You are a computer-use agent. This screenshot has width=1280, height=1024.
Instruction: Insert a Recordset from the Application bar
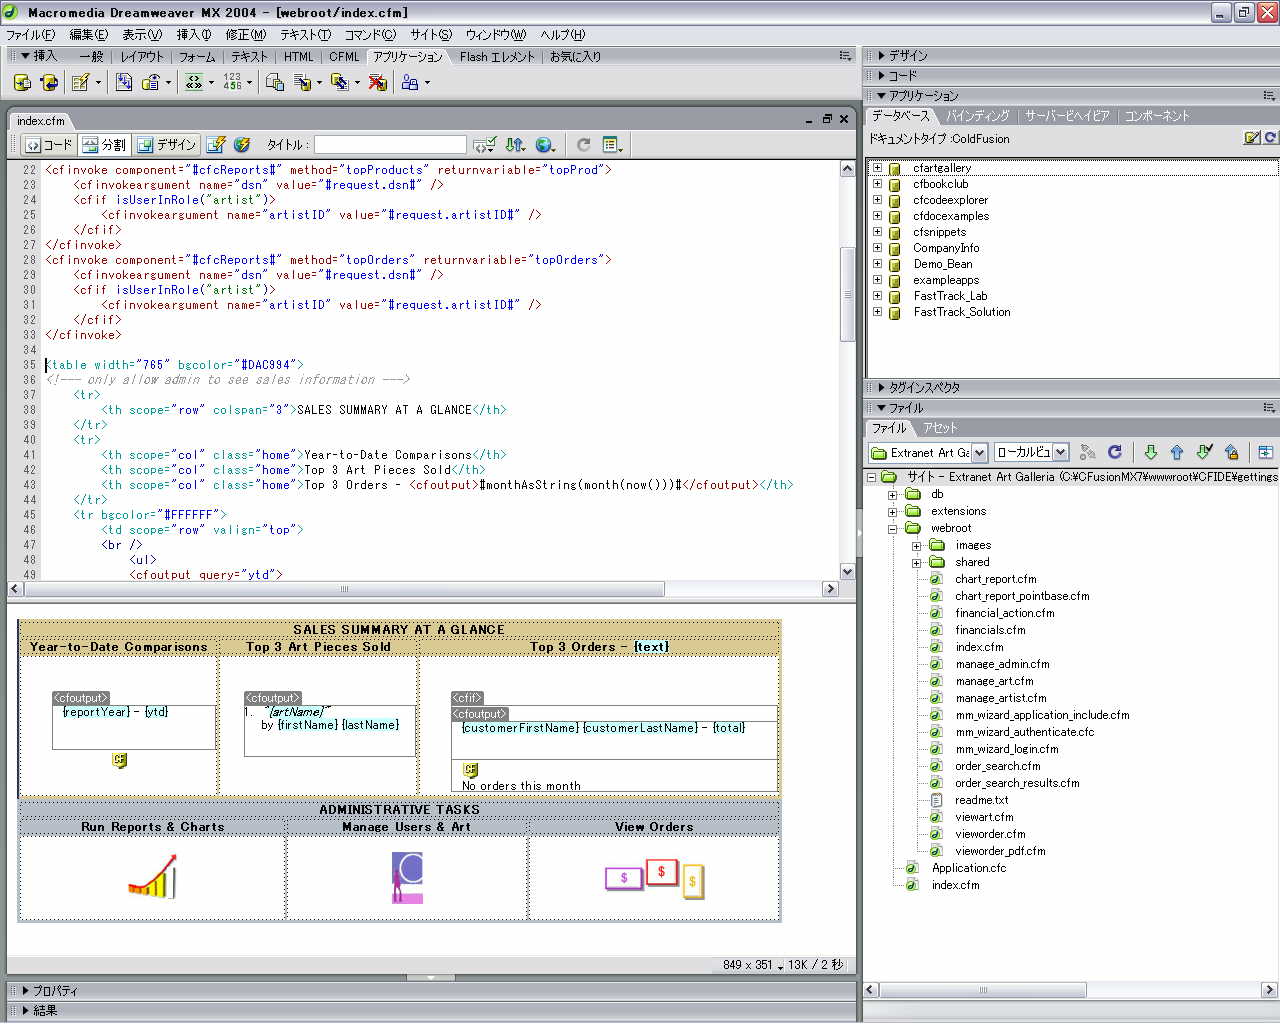22,82
